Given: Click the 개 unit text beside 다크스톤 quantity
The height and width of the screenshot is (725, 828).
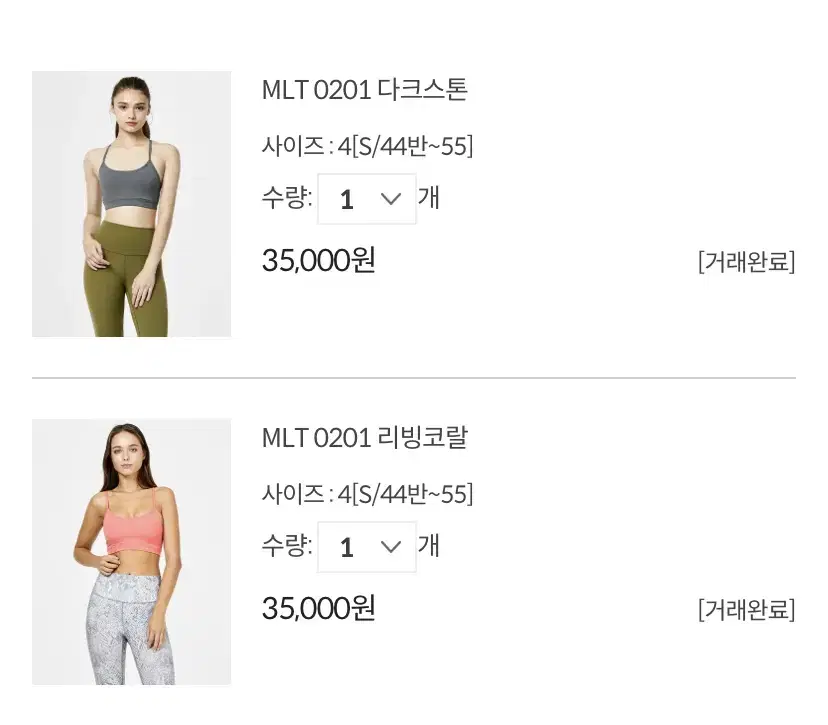Looking at the screenshot, I should 429,198.
